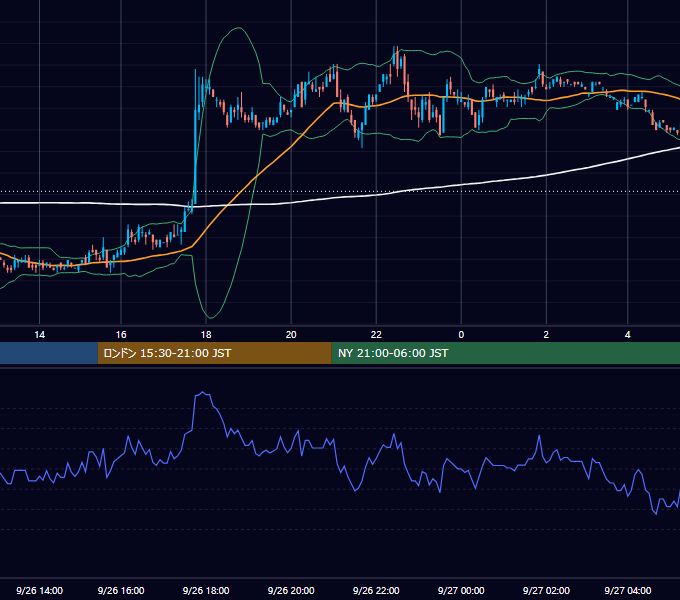Click hour label 18 on upper axis

point(206,335)
